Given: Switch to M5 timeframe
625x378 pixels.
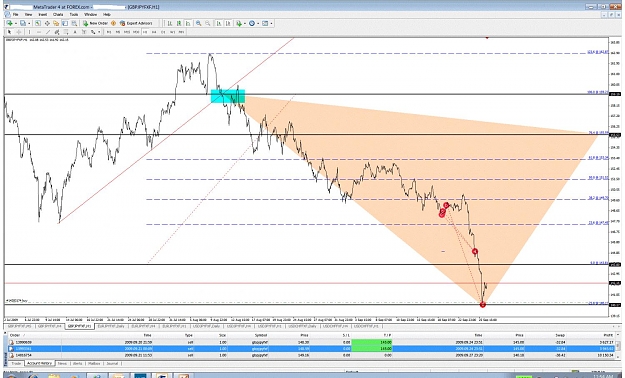Looking at the screenshot, I should pos(118,32).
